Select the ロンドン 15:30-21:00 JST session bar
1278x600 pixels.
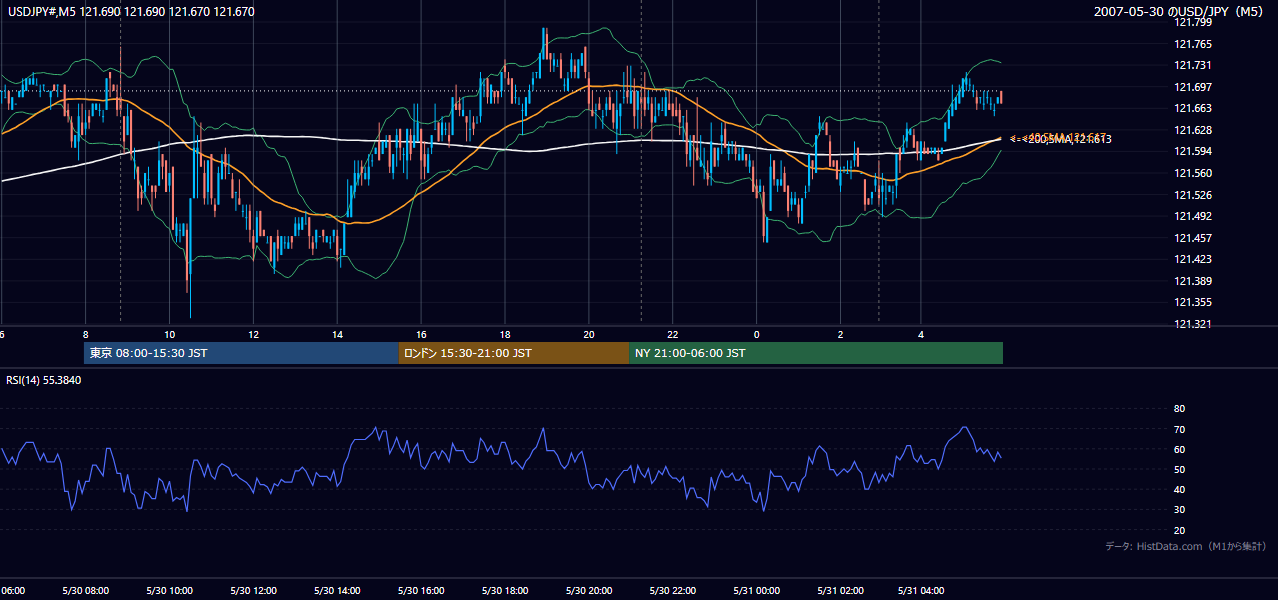(x=514, y=353)
